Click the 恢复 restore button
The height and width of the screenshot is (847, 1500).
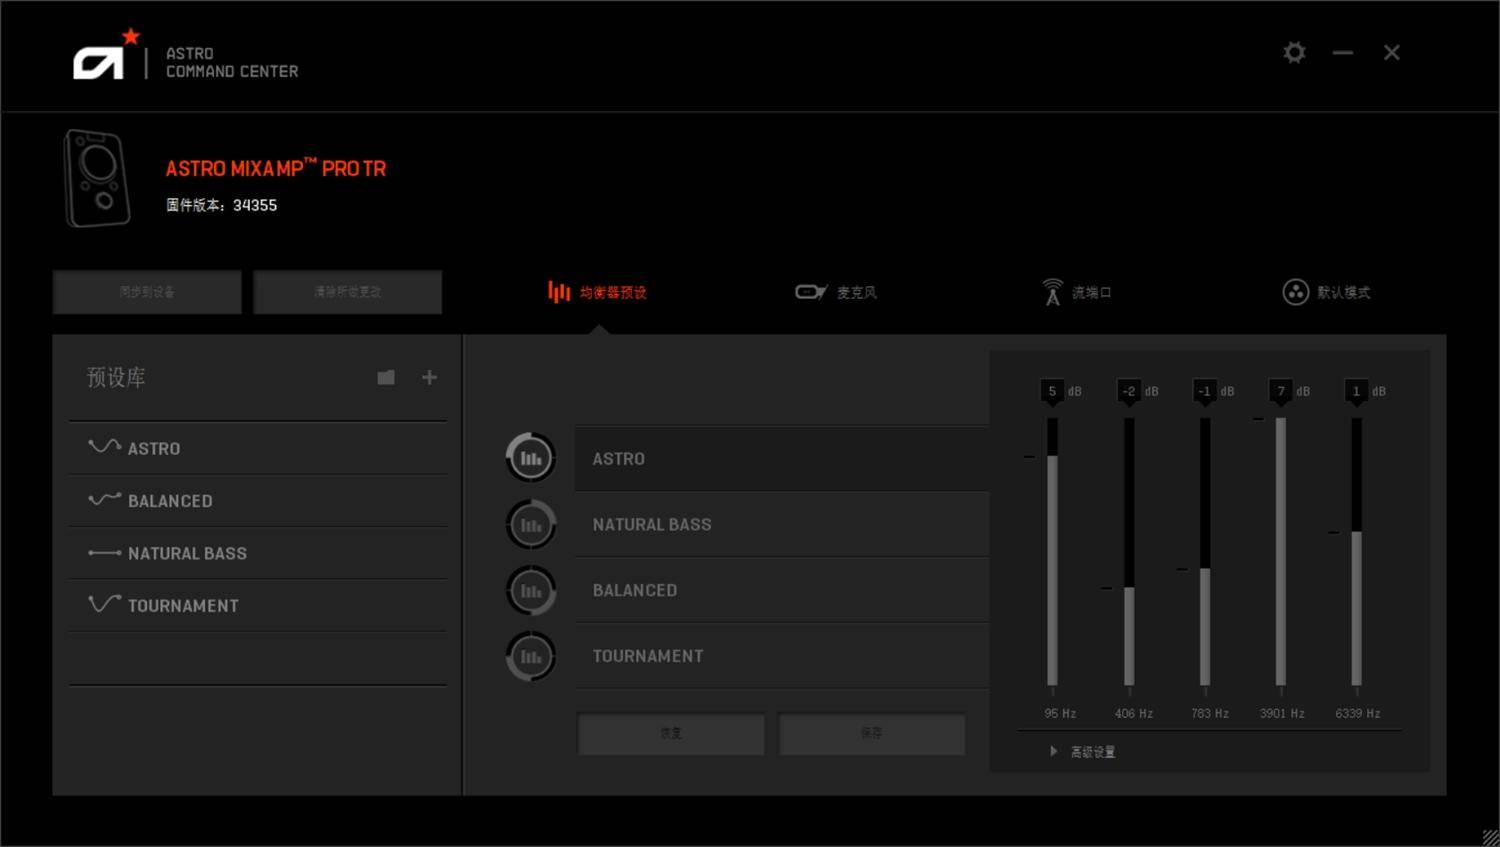(670, 733)
